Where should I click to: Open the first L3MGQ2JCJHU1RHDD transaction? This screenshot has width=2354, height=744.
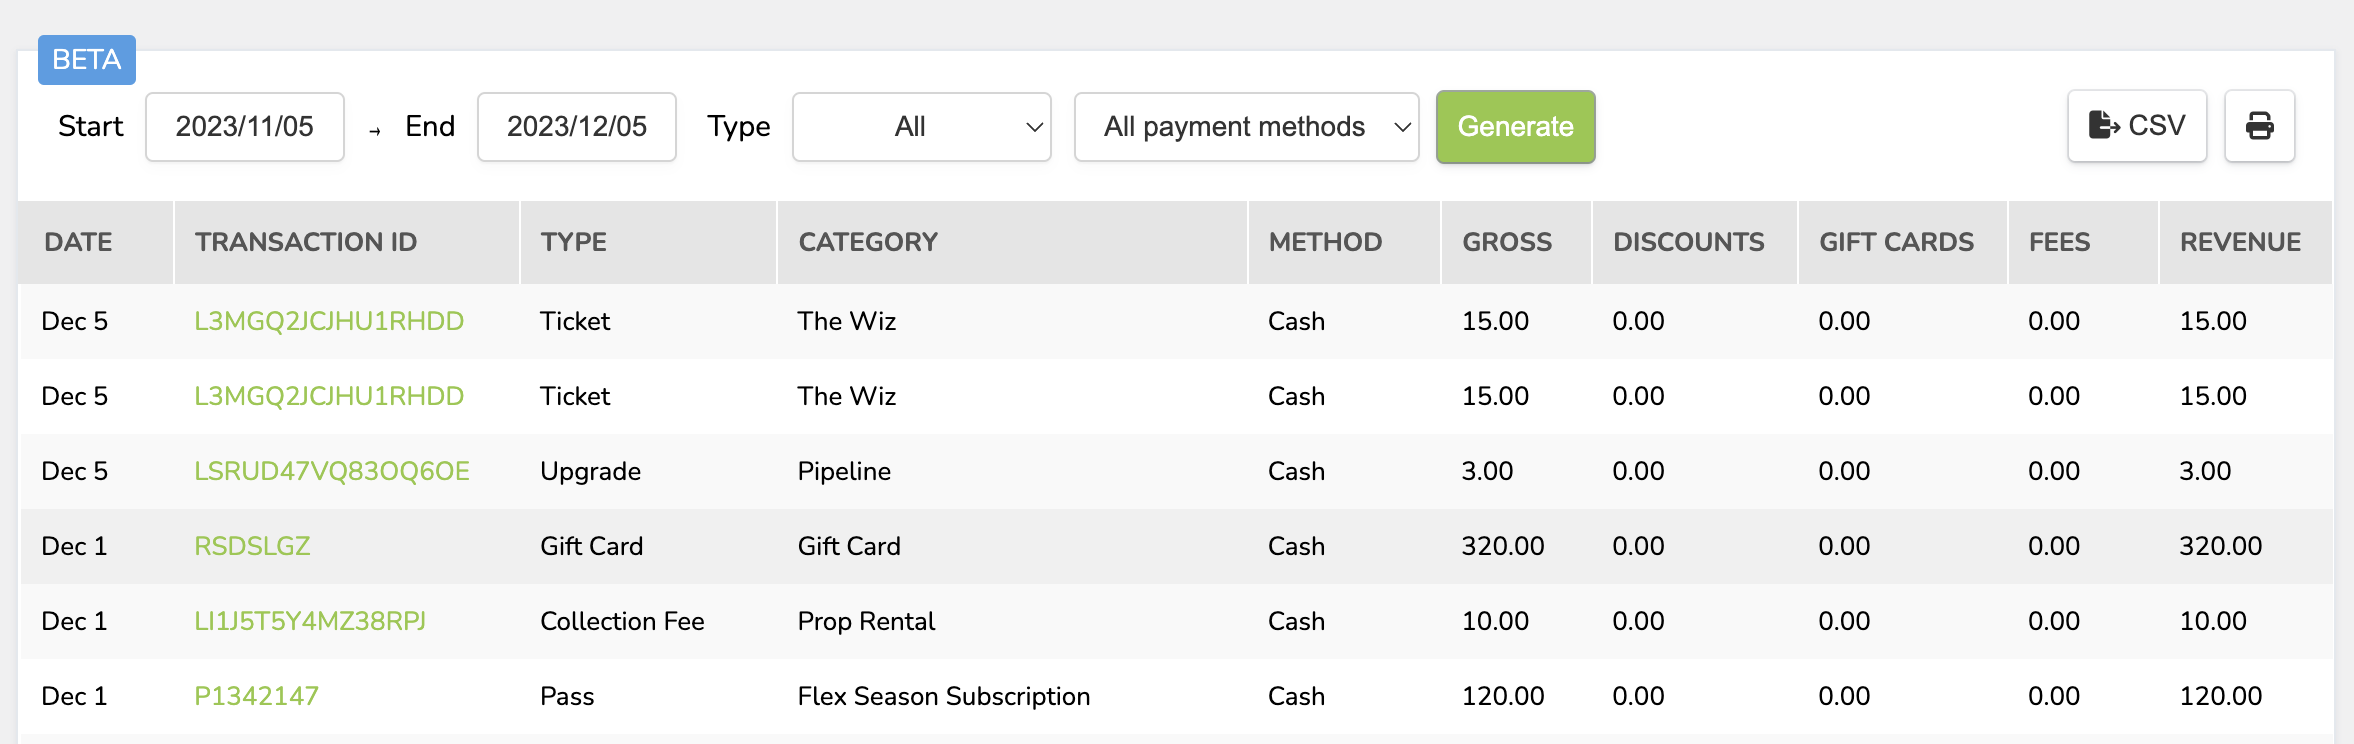coord(328,321)
